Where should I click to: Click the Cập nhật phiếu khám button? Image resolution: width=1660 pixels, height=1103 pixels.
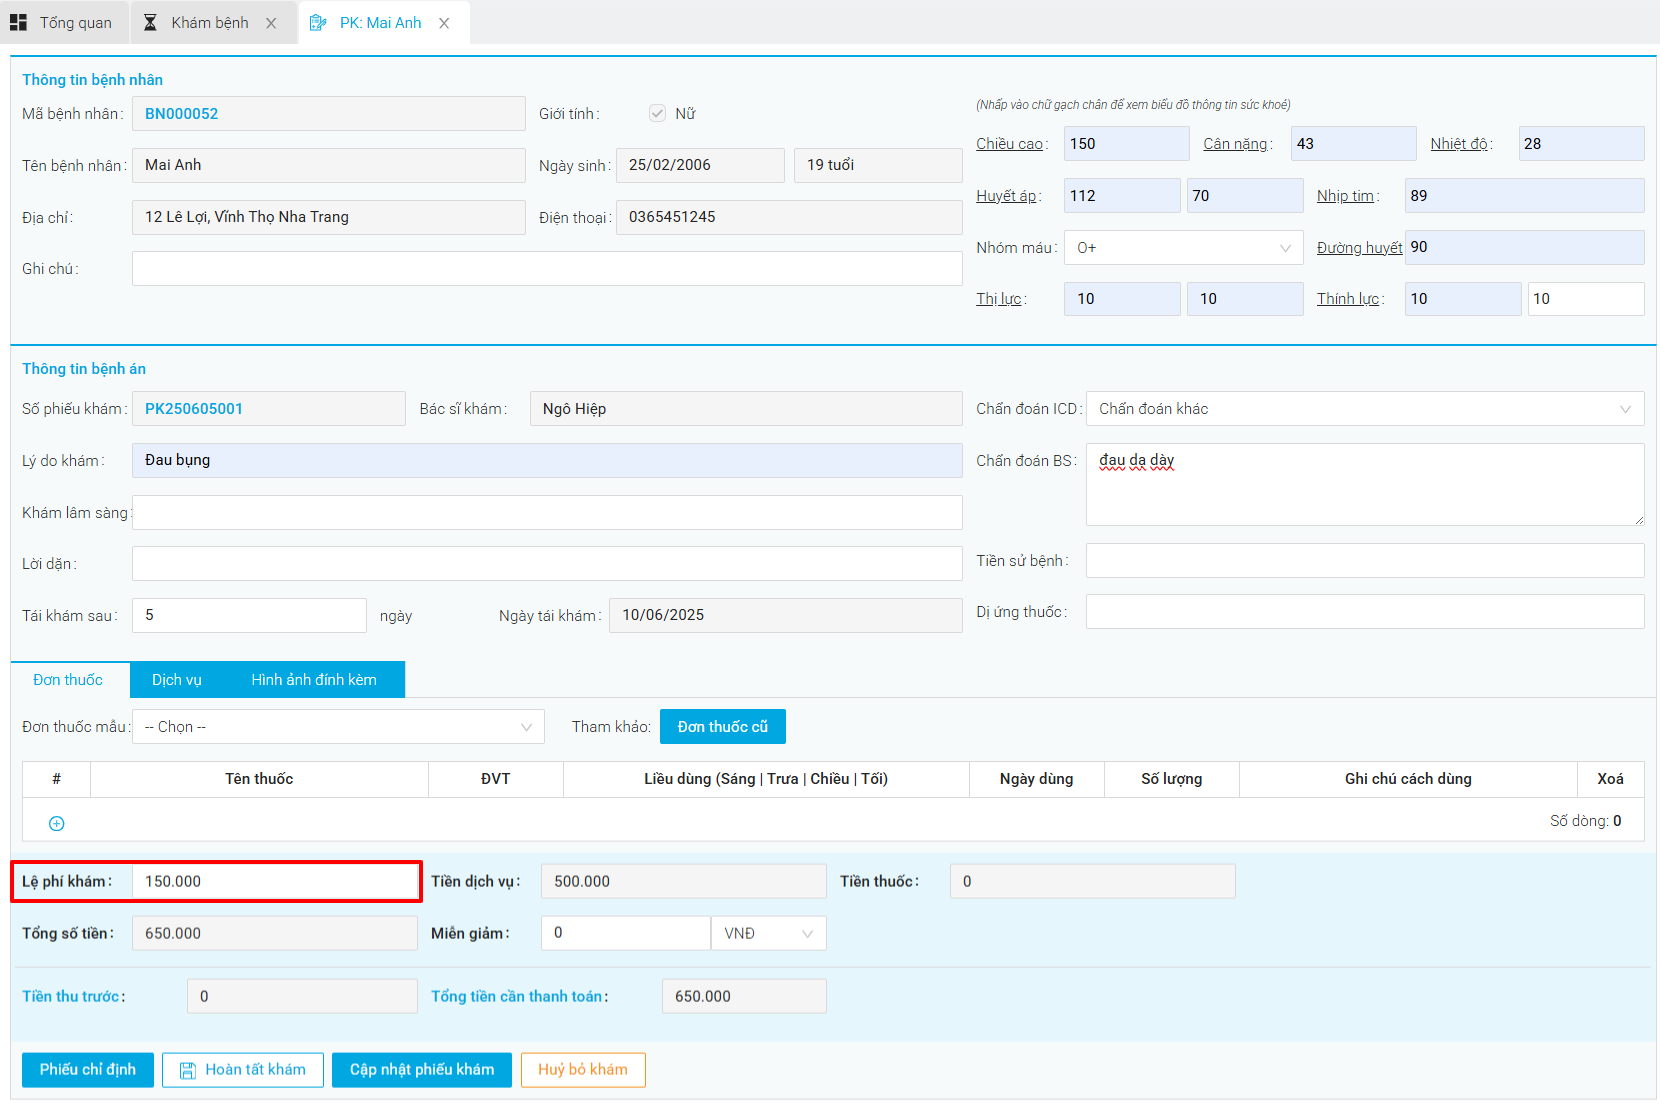tap(422, 1070)
